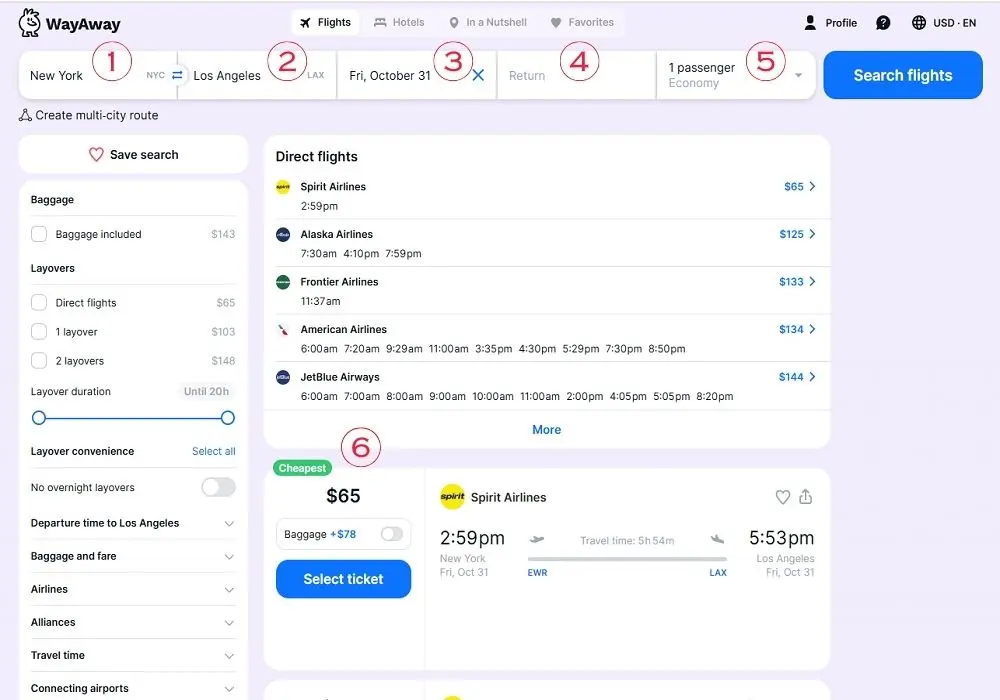This screenshot has height=700, width=1000.
Task: Show More direct flights
Action: tap(547, 430)
